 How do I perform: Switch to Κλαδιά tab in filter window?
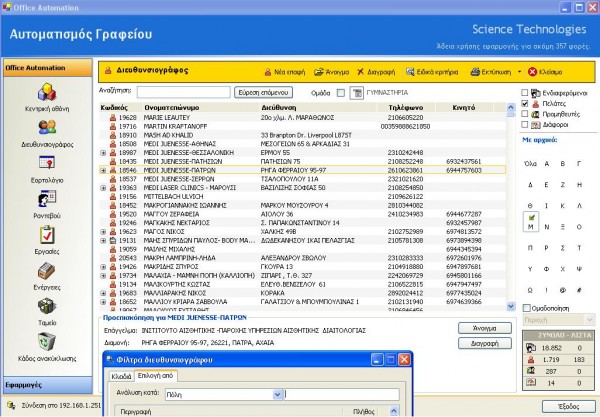click(121, 376)
